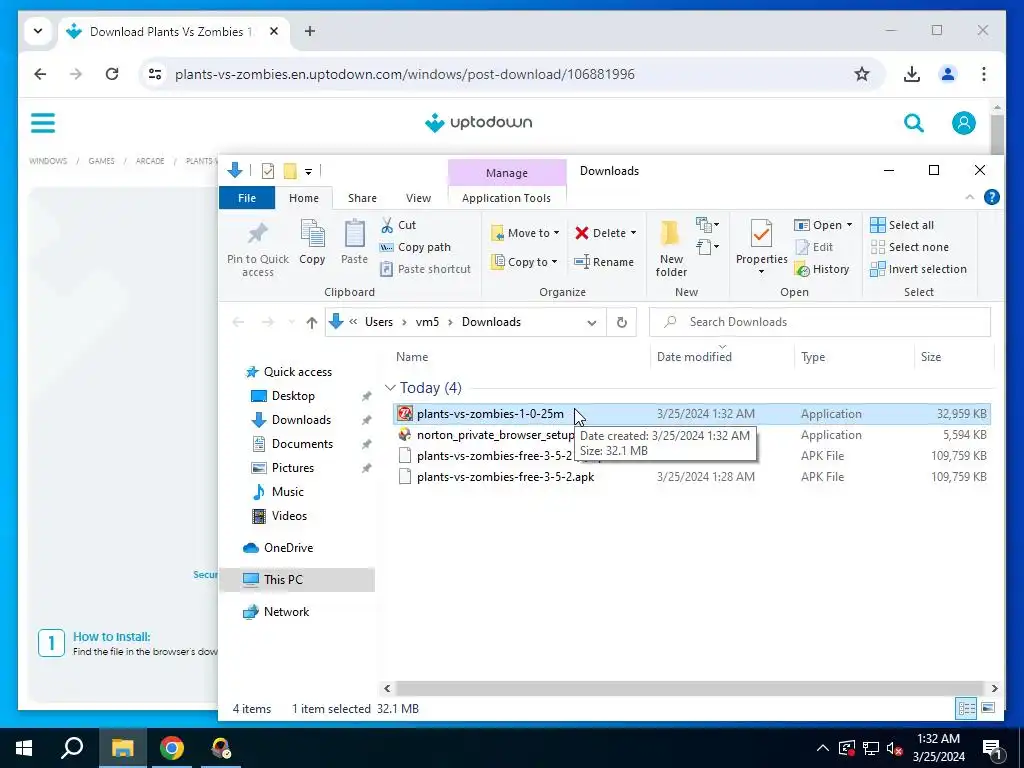Select Desktop in Quick access
Screen dimensions: 1024x768
[293, 396]
